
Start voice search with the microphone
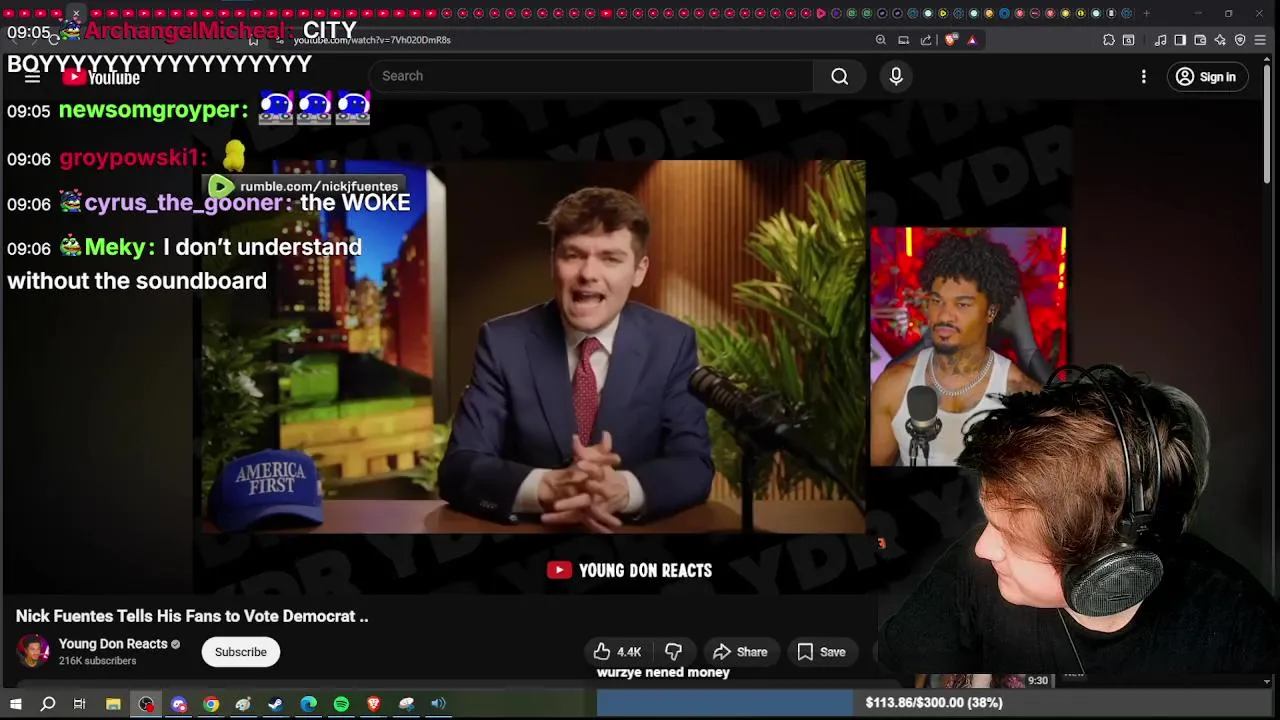tap(896, 76)
